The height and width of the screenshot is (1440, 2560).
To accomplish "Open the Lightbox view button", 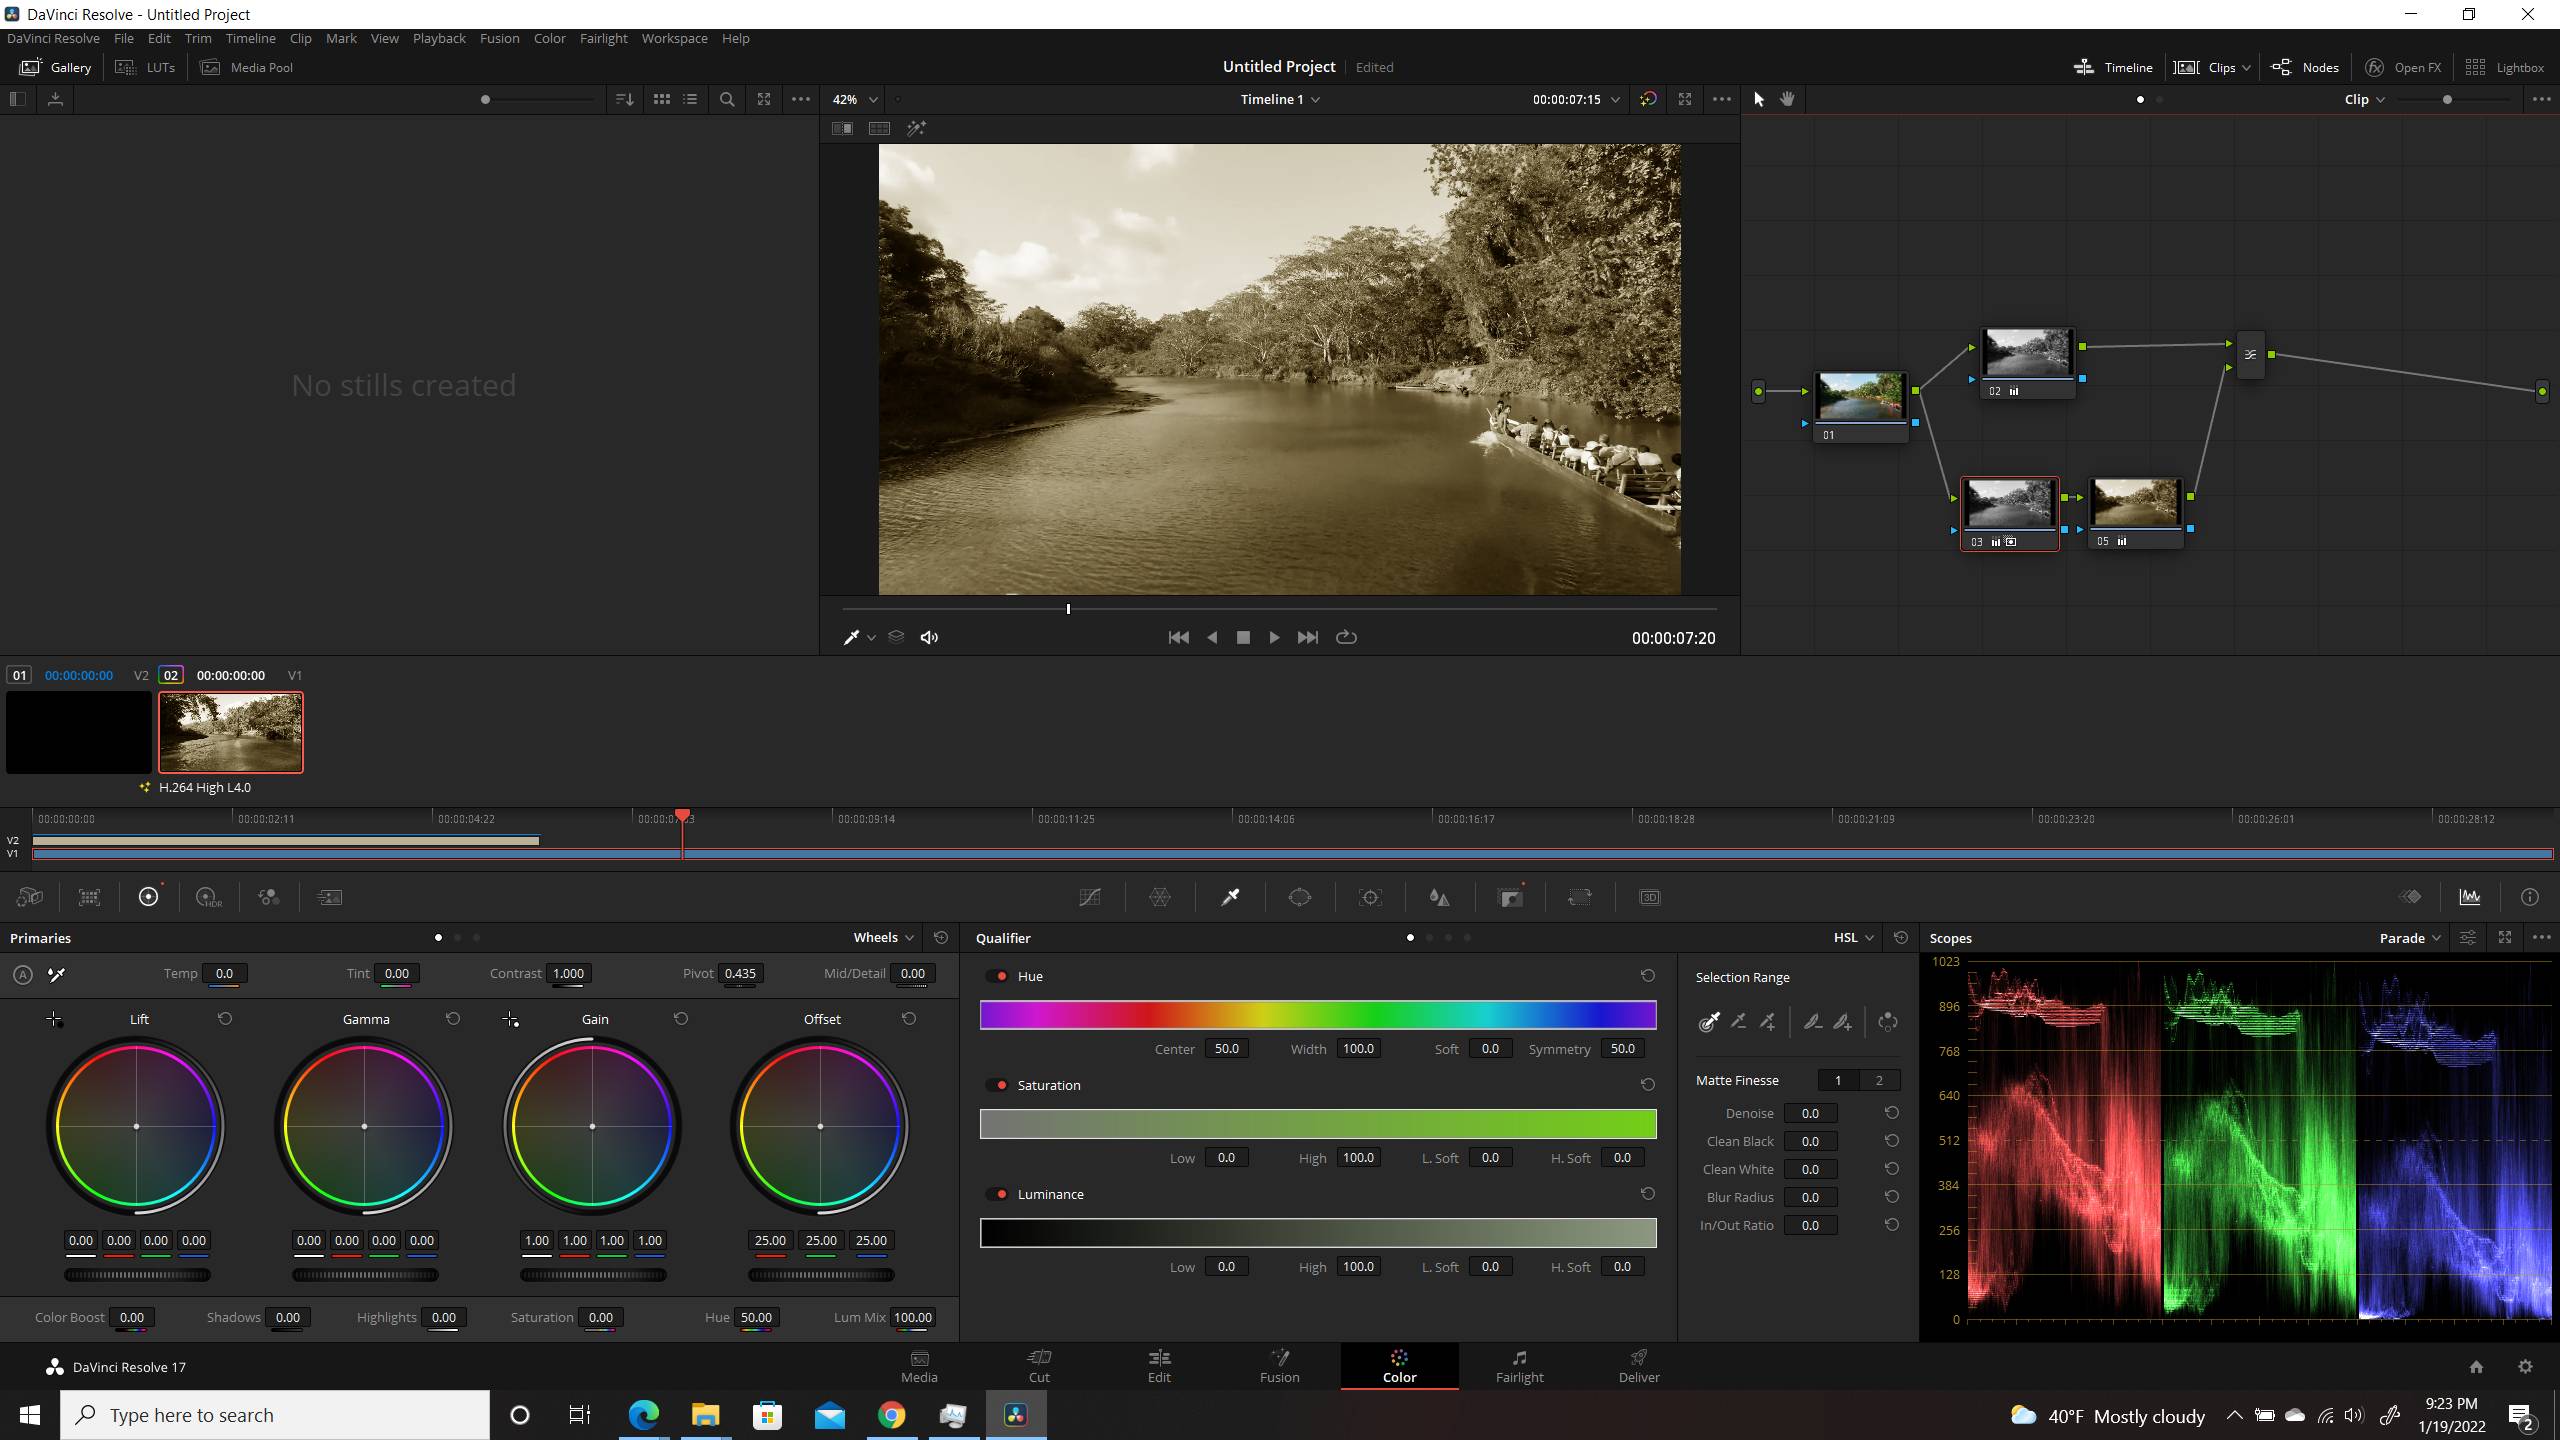I will pyautogui.click(x=2504, y=67).
